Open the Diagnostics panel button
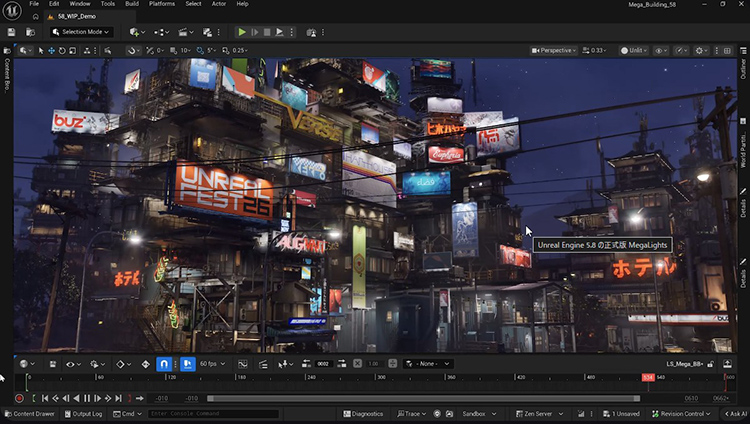750x424 pixels. click(x=363, y=414)
